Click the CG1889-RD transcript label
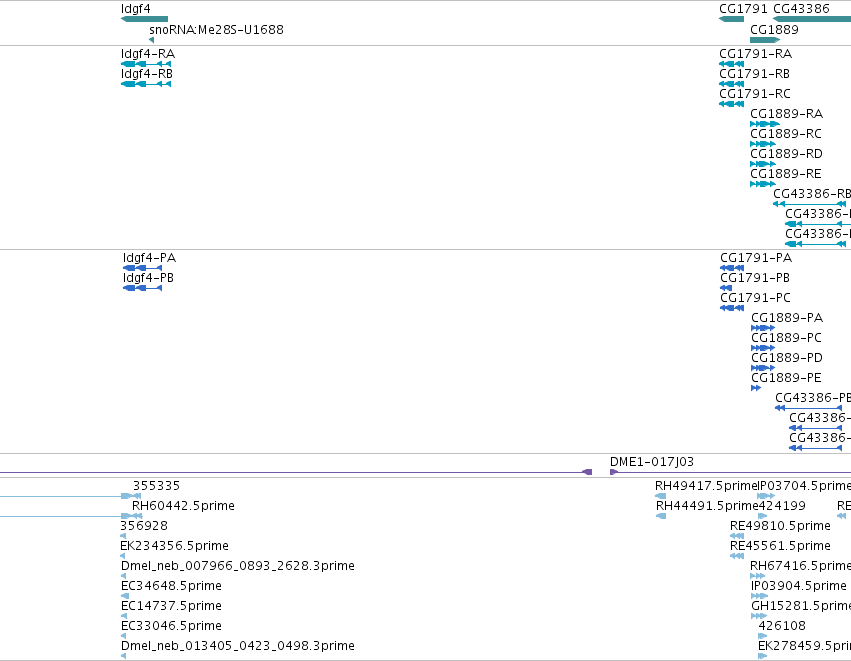The width and height of the screenshot is (851, 661). (x=786, y=154)
